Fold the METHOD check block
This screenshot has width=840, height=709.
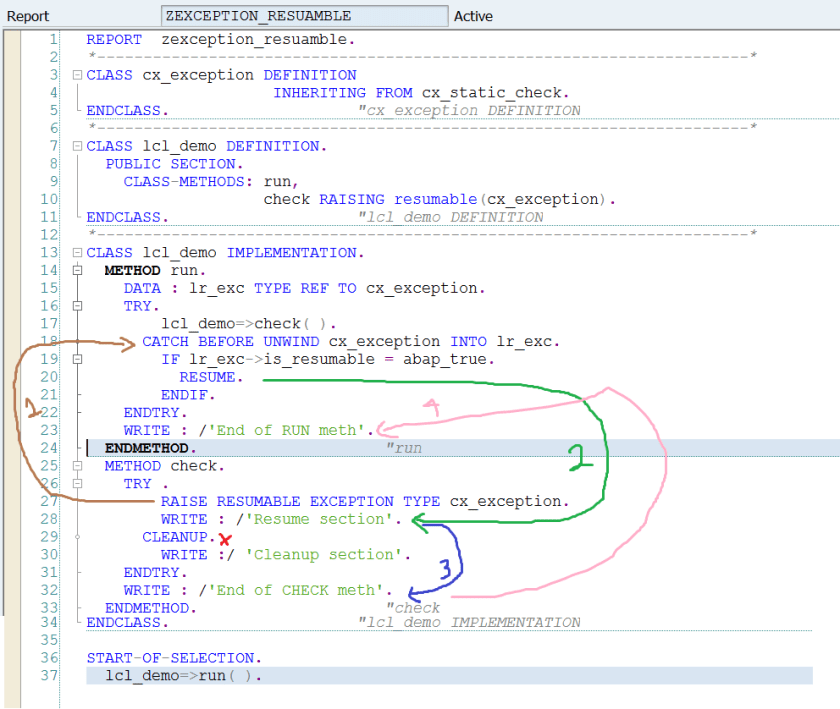coord(77,466)
